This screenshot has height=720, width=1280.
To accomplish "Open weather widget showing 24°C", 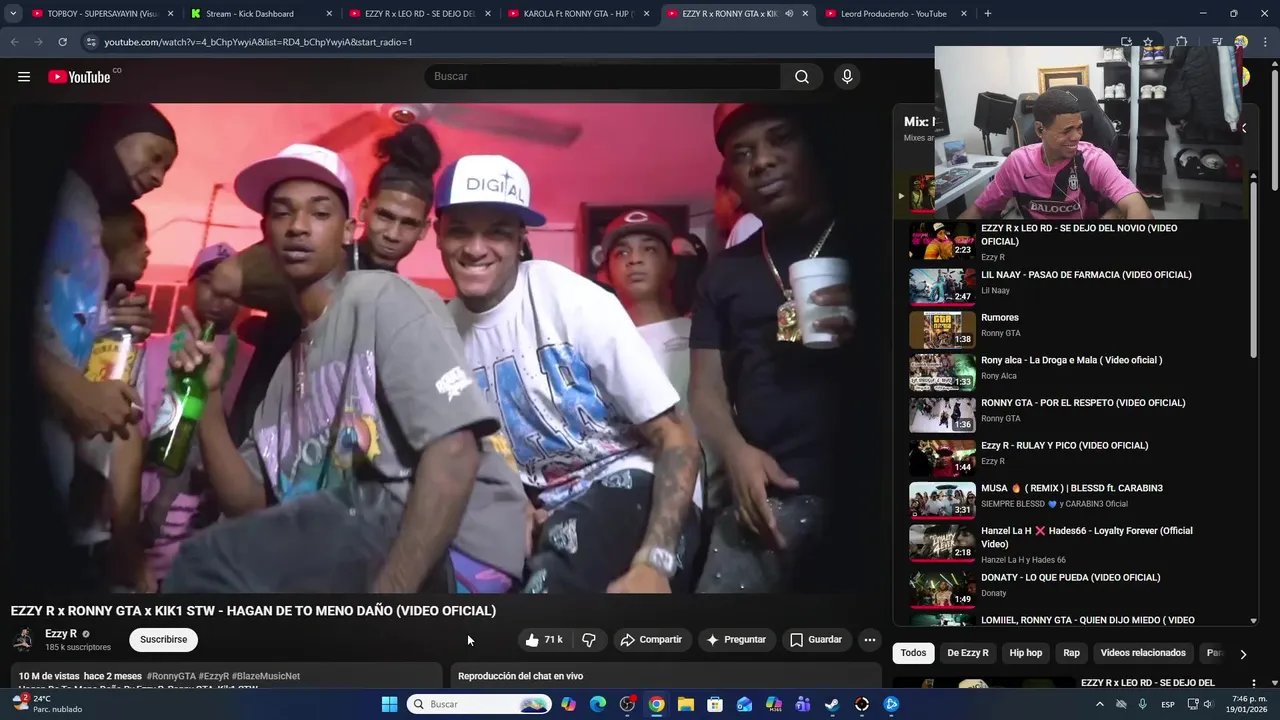I will pyautogui.click(x=46, y=704).
